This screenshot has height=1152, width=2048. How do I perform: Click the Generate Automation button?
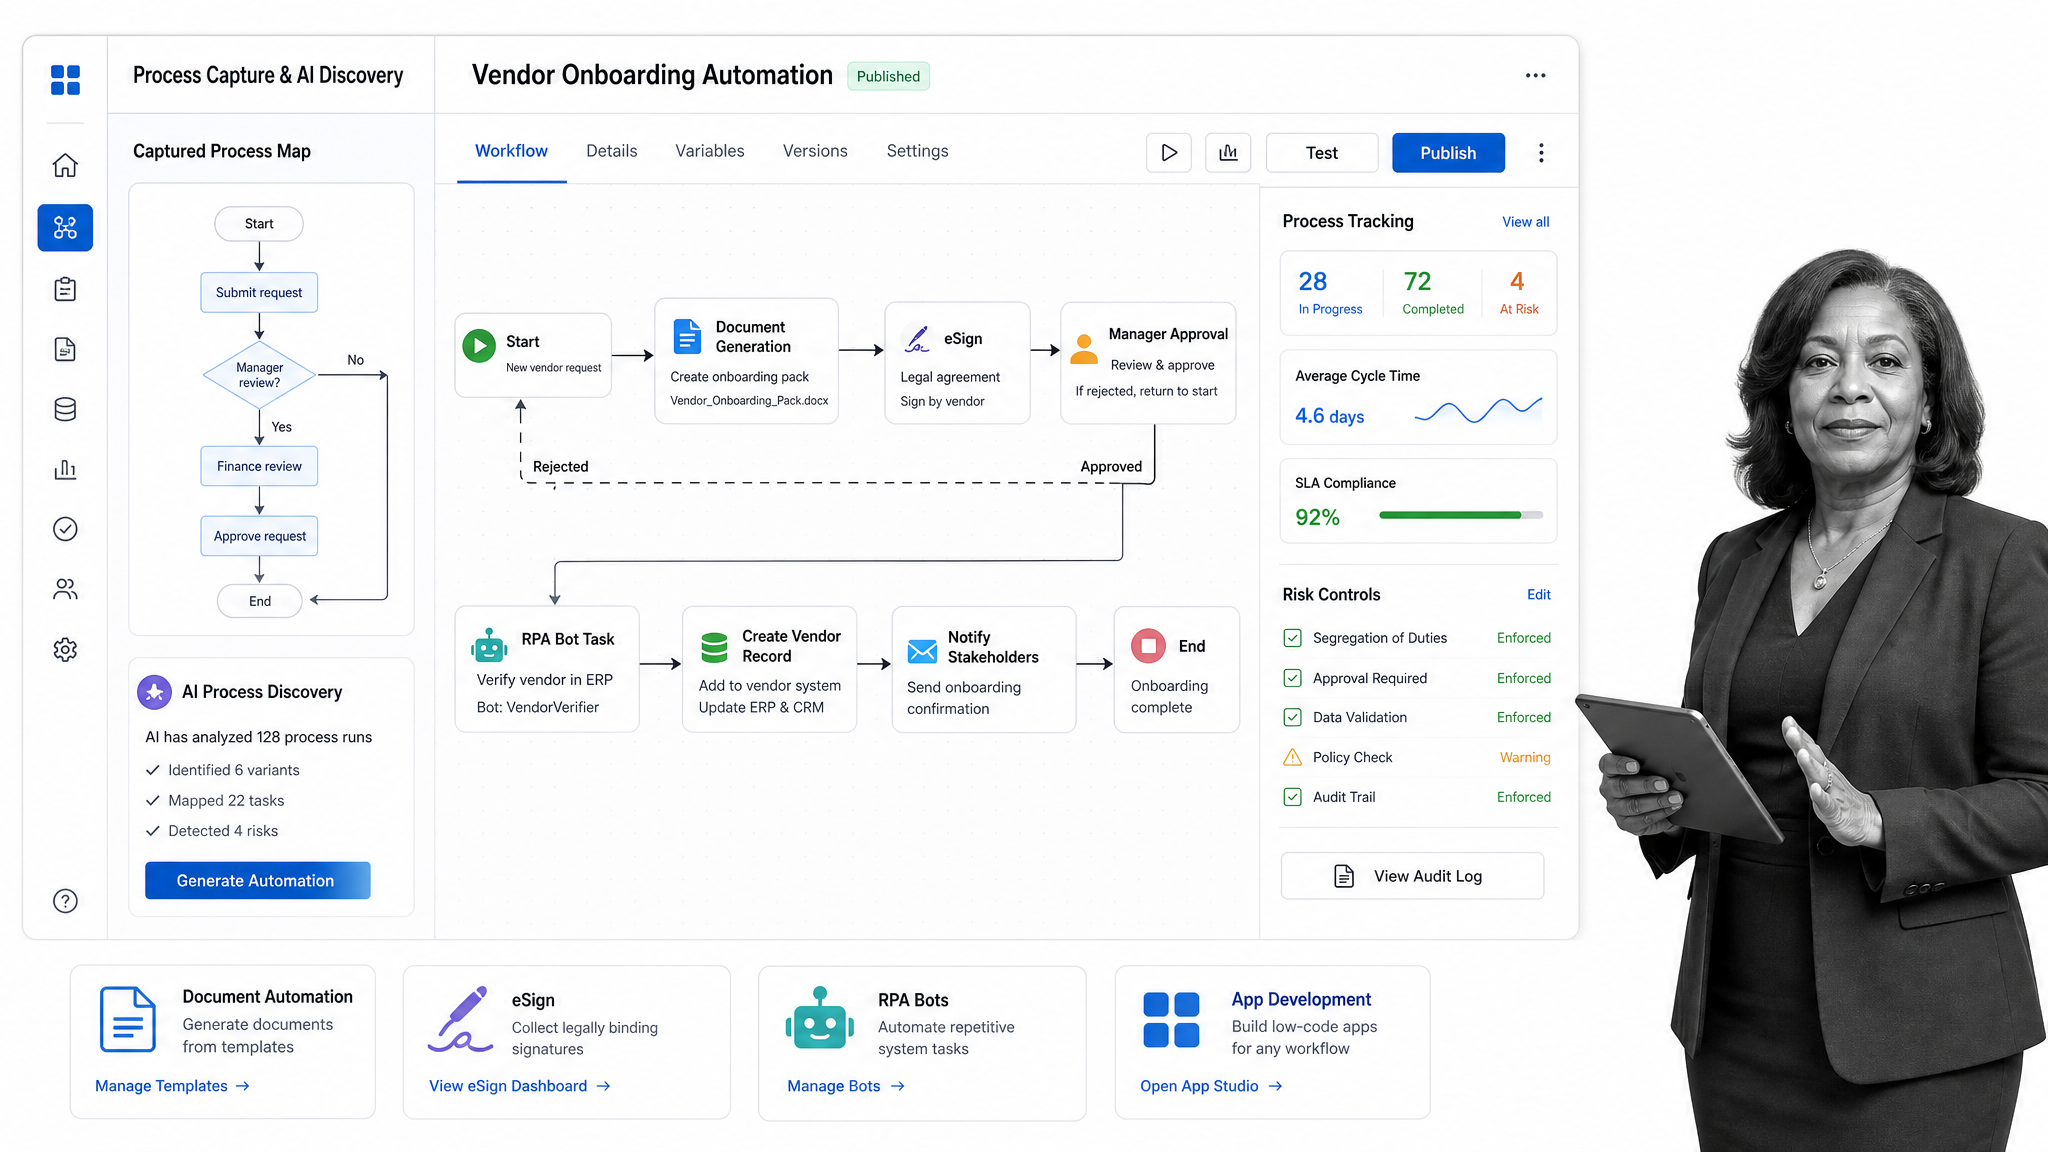(258, 880)
